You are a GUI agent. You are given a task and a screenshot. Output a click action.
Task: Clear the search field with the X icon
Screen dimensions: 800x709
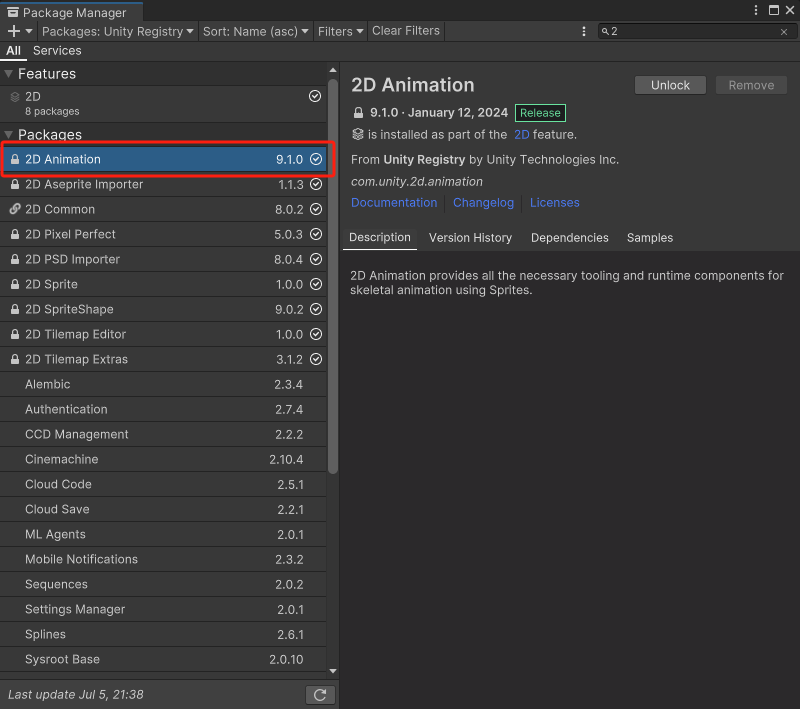[x=784, y=32]
